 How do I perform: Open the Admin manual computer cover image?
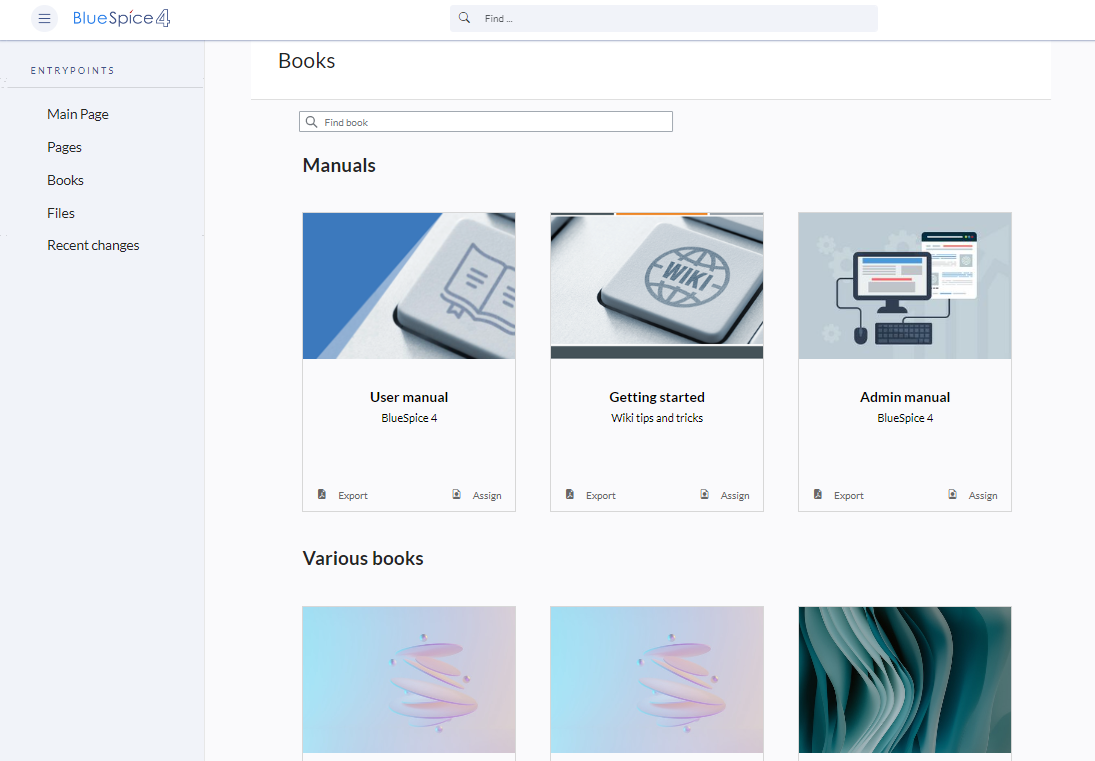(905, 286)
